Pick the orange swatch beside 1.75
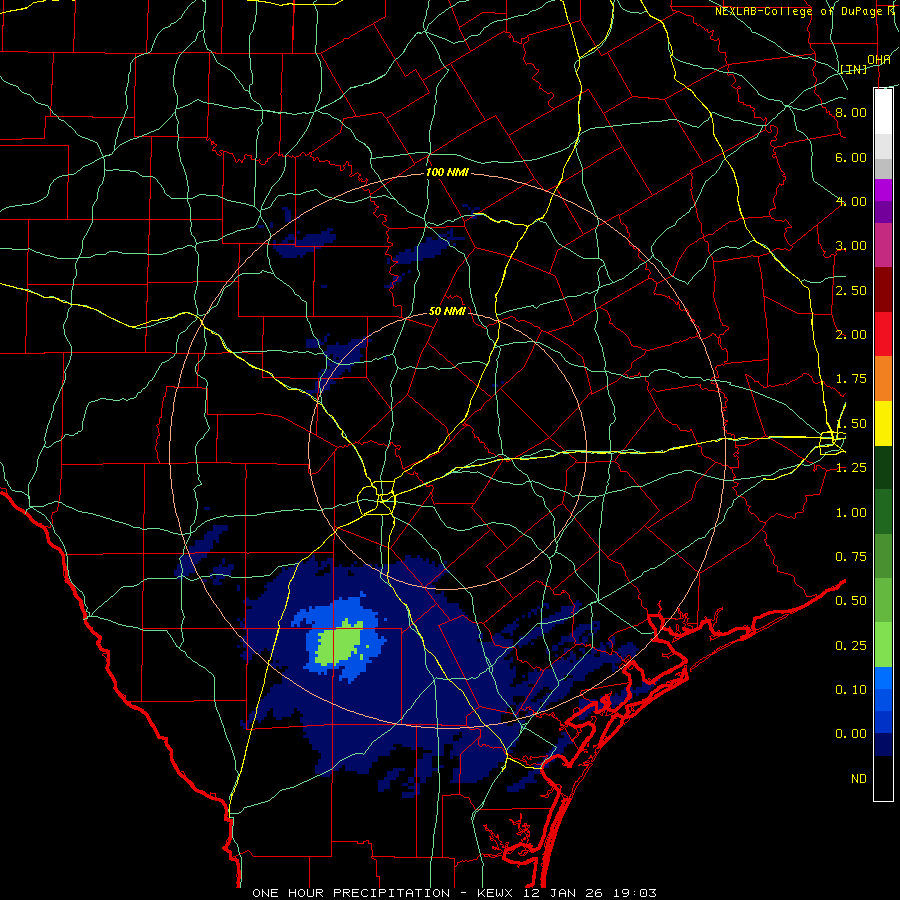900x900 pixels. 883,379
